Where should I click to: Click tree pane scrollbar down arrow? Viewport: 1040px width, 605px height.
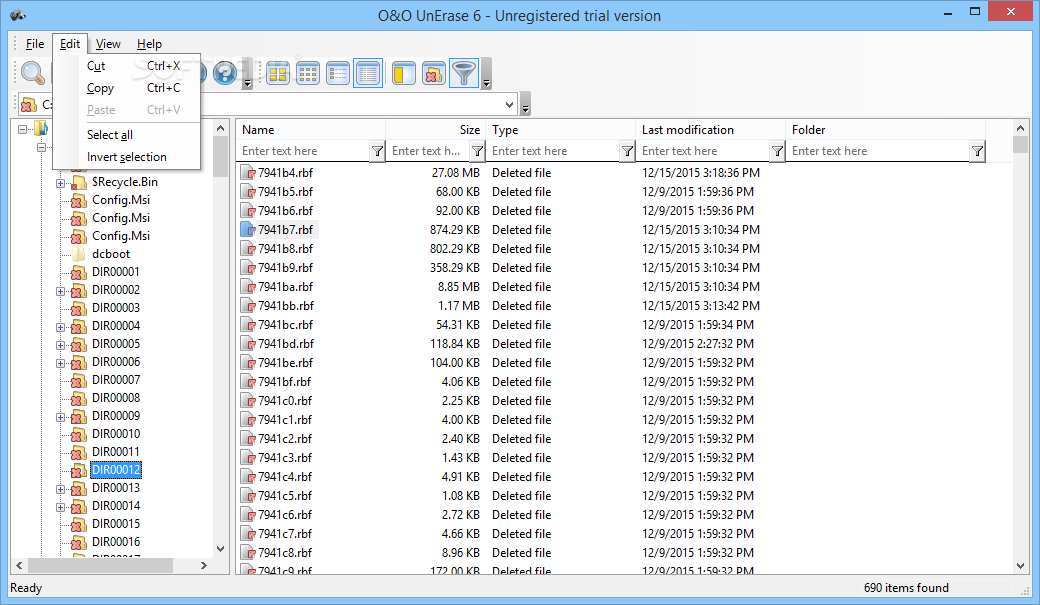pyautogui.click(x=220, y=549)
